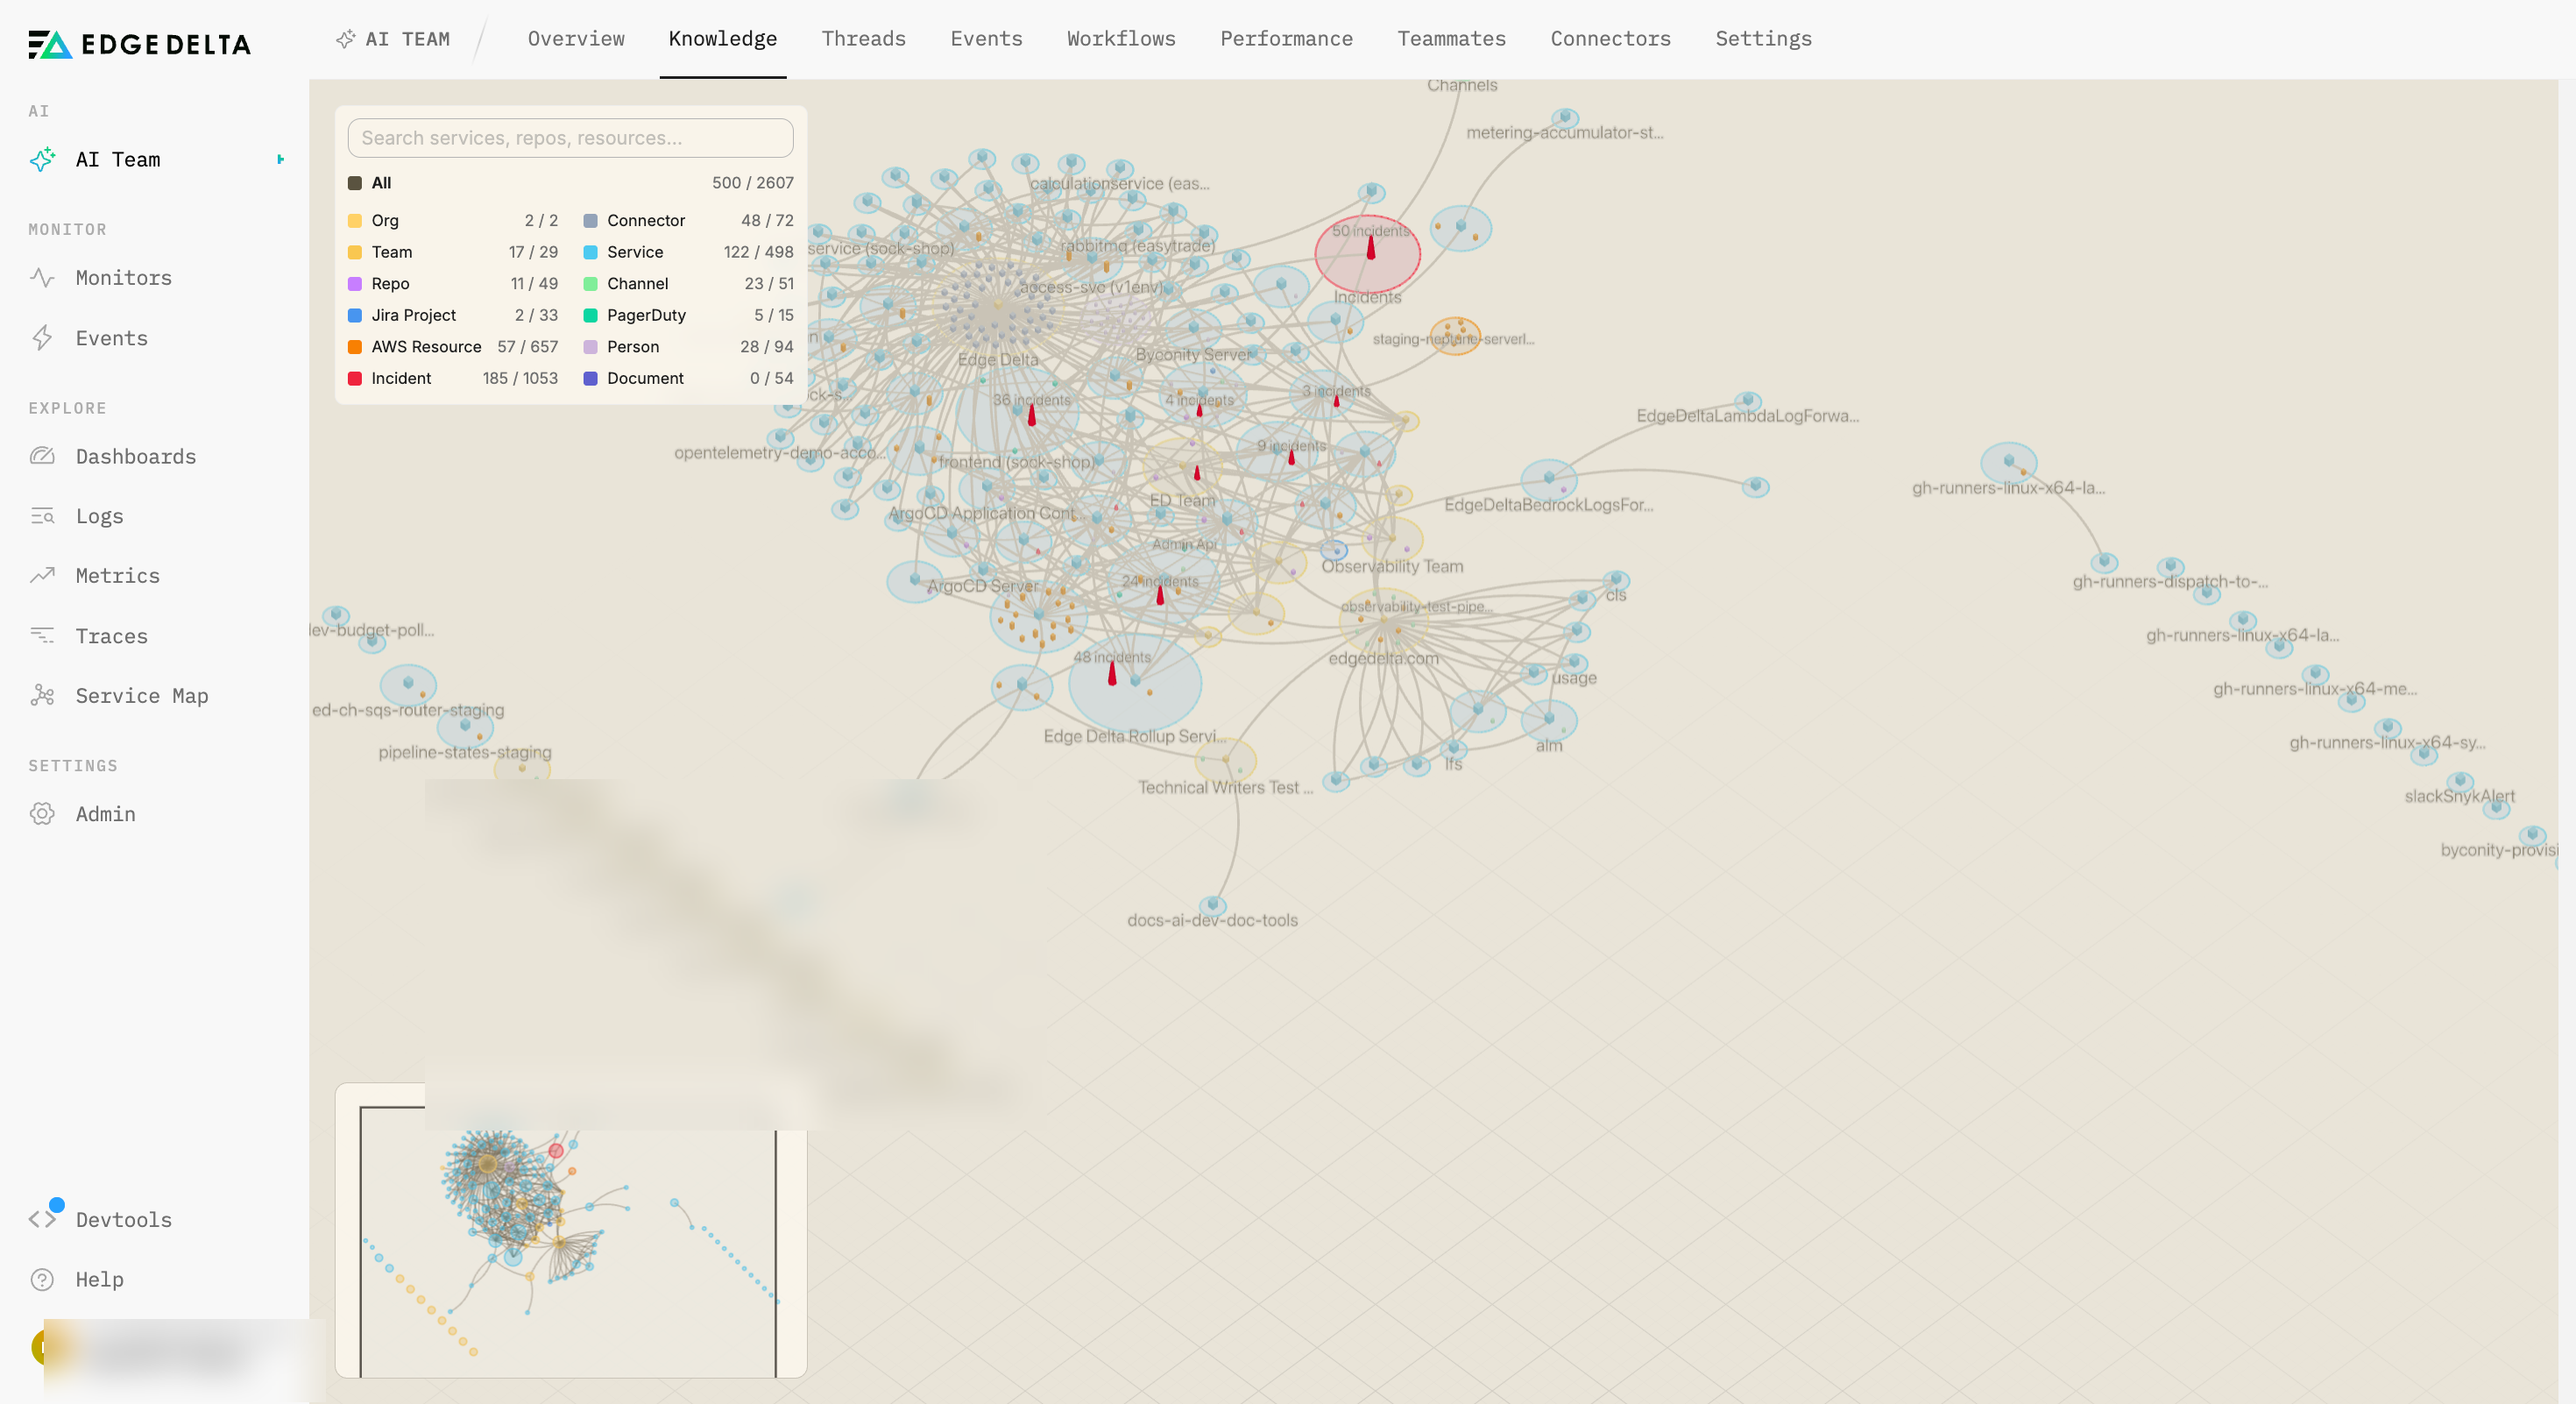2576x1404 pixels.
Task: Click the Traces icon
Action: [x=42, y=635]
